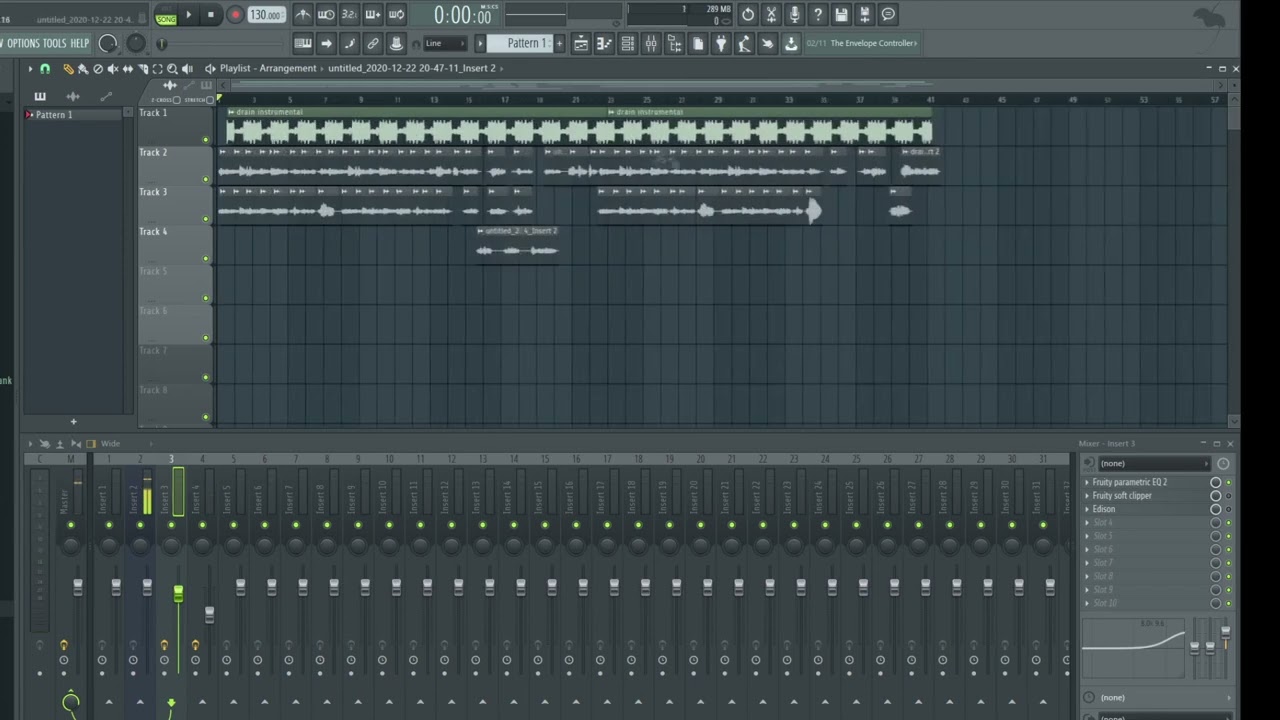Image resolution: width=1280 pixels, height=720 pixels.
Task: Open the Pattern 1 selector dropdown
Action: tap(520, 43)
